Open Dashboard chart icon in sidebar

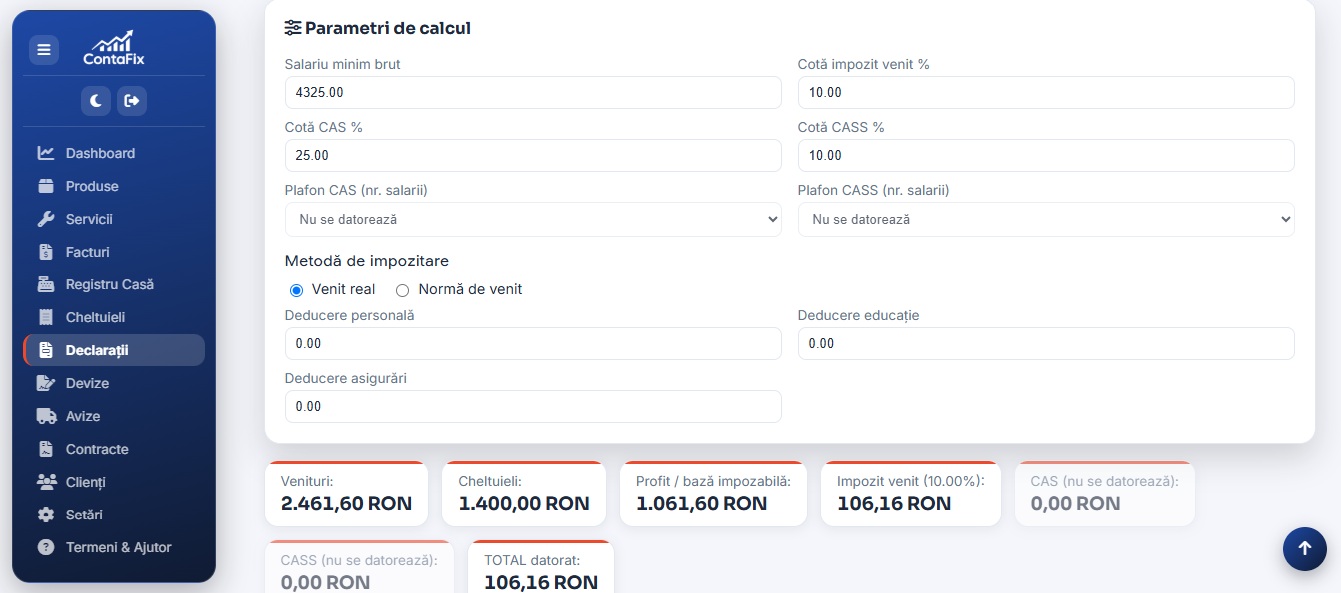pos(46,153)
